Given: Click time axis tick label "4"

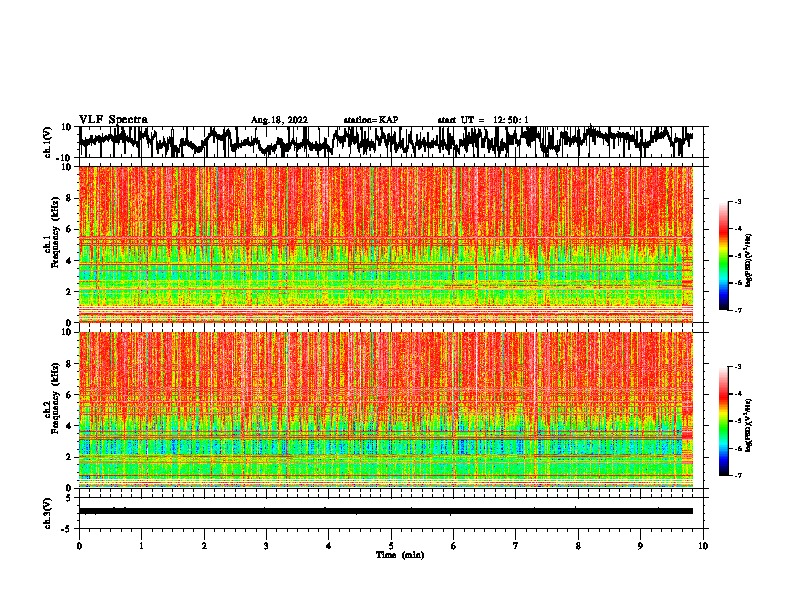Looking at the screenshot, I should point(329,546).
